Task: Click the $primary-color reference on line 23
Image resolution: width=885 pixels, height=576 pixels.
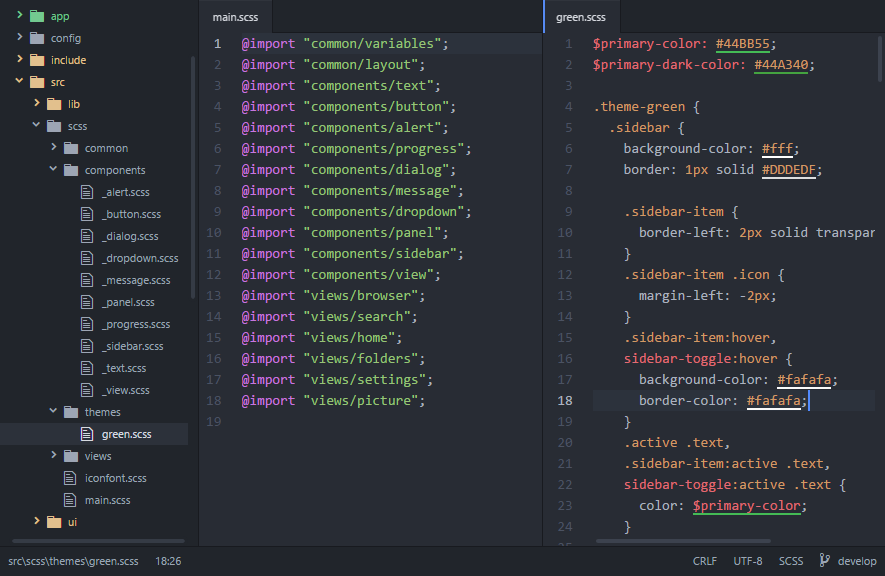Action: pos(747,505)
